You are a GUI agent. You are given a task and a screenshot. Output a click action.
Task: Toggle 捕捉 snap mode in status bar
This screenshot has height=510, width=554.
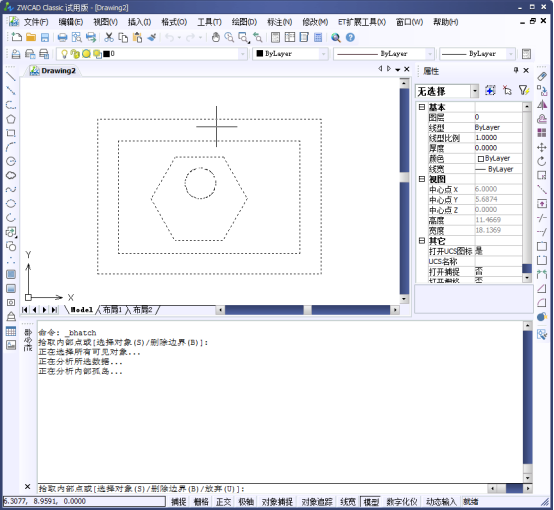pos(179,502)
